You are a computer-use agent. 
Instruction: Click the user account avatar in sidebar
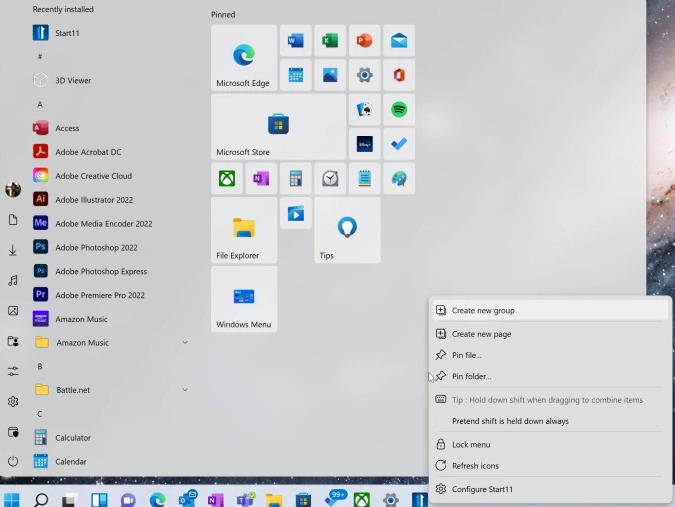[x=13, y=189]
